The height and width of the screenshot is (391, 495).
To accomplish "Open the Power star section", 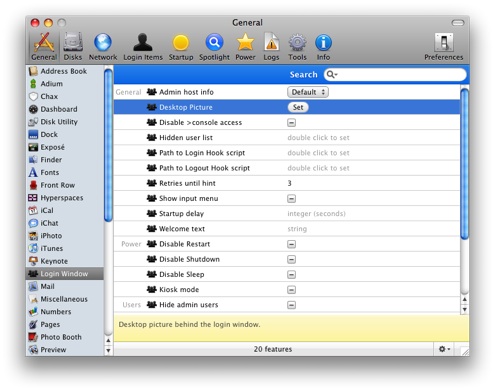I will [245, 47].
